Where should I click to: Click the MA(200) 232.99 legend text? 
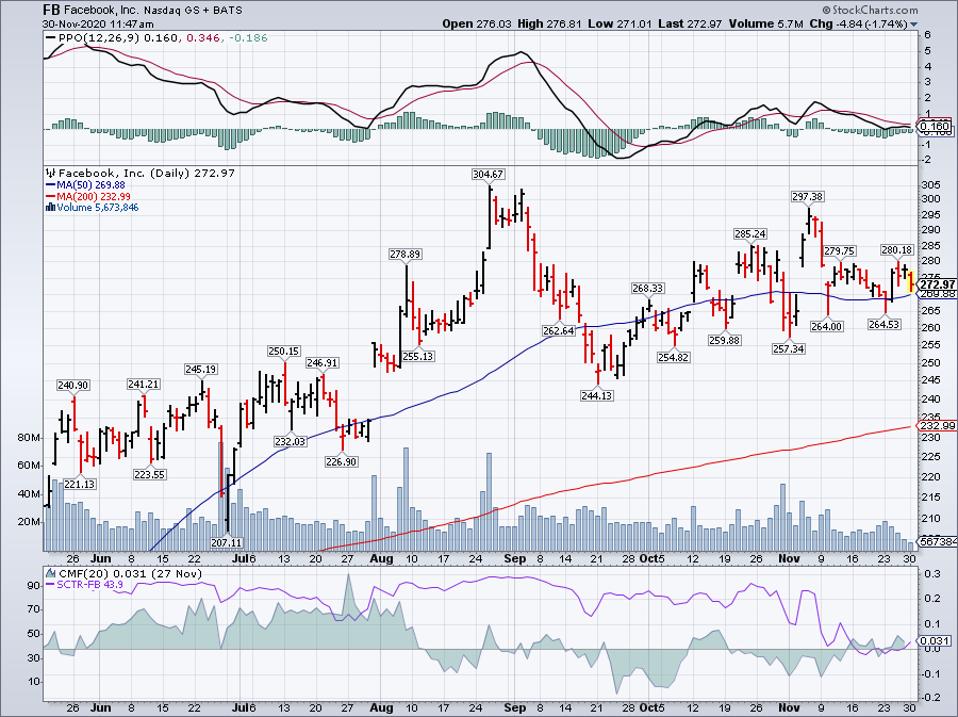pyautogui.click(x=93, y=197)
